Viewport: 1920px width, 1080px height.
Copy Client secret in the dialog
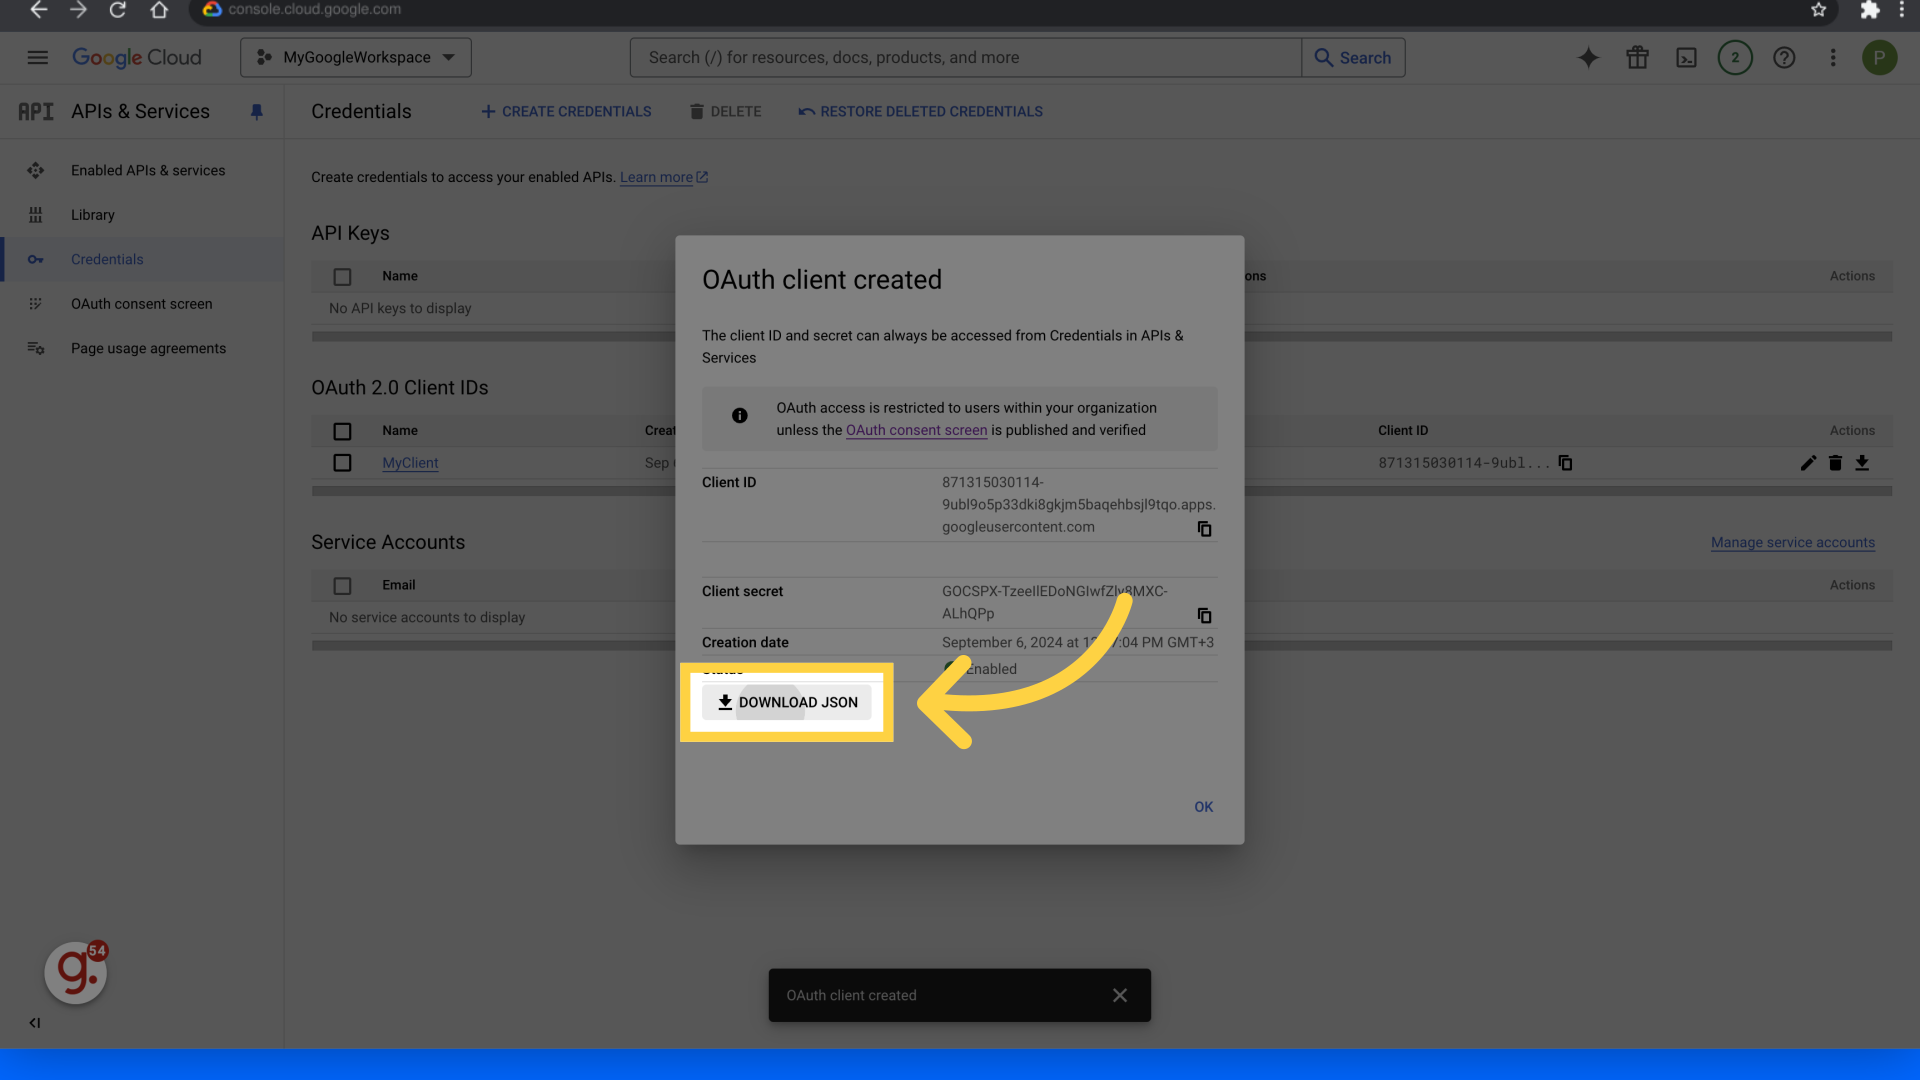(1204, 616)
